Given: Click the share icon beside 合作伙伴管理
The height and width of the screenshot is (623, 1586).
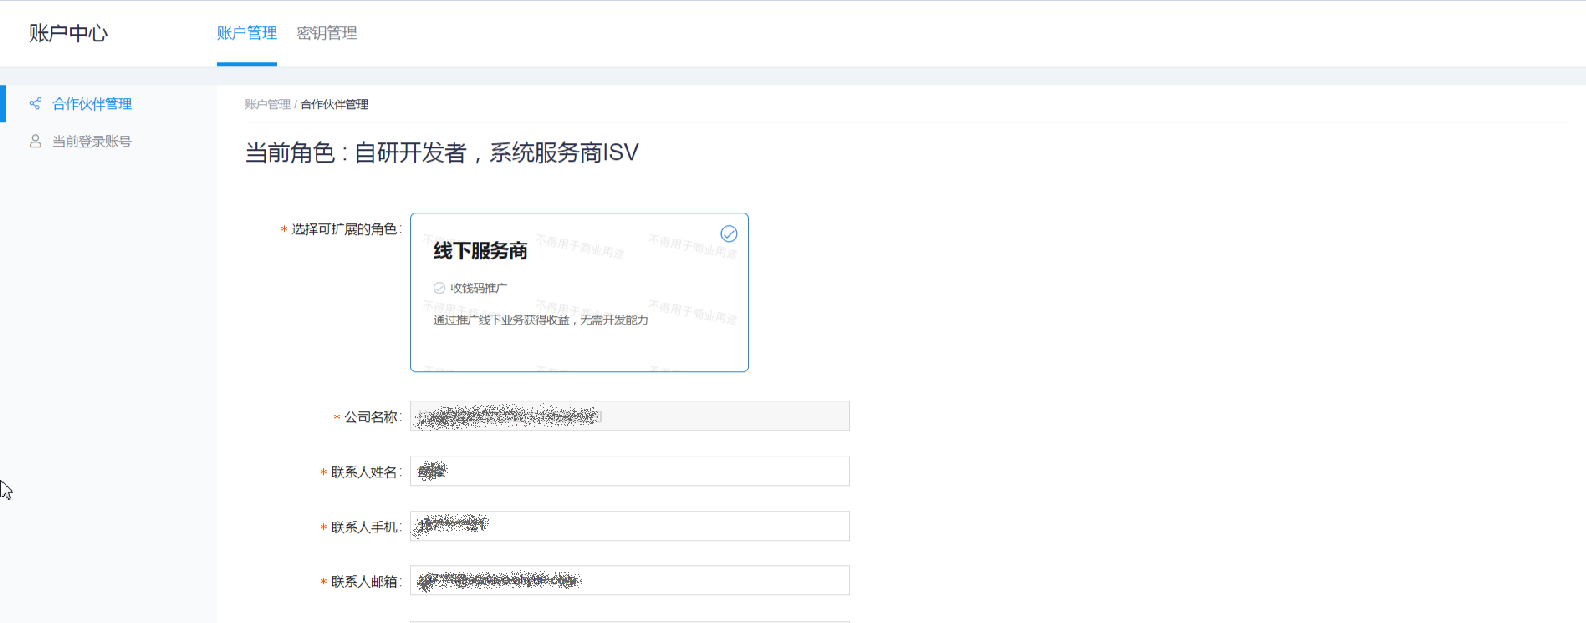Looking at the screenshot, I should click(35, 104).
